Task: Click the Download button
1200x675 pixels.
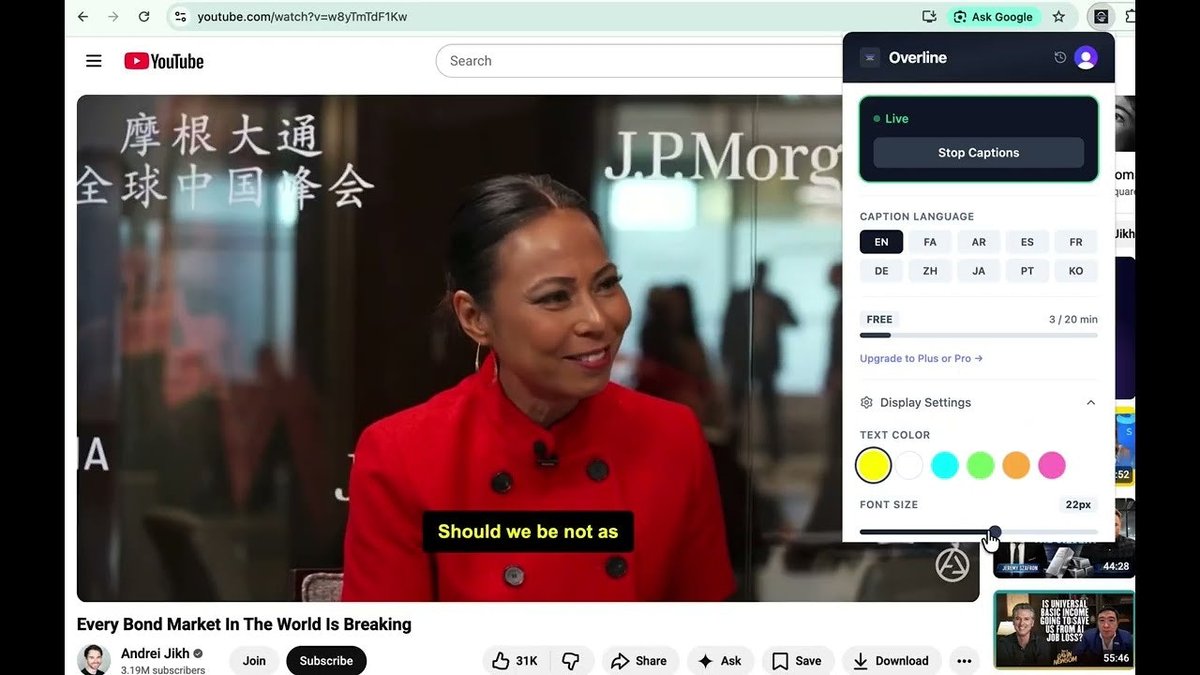Action: pos(891,661)
